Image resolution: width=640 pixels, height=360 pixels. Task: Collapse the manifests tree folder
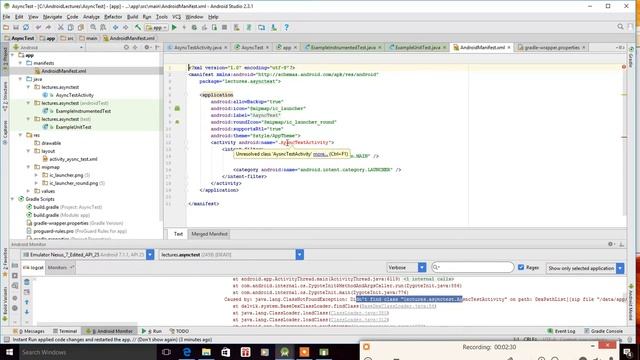click(20, 63)
